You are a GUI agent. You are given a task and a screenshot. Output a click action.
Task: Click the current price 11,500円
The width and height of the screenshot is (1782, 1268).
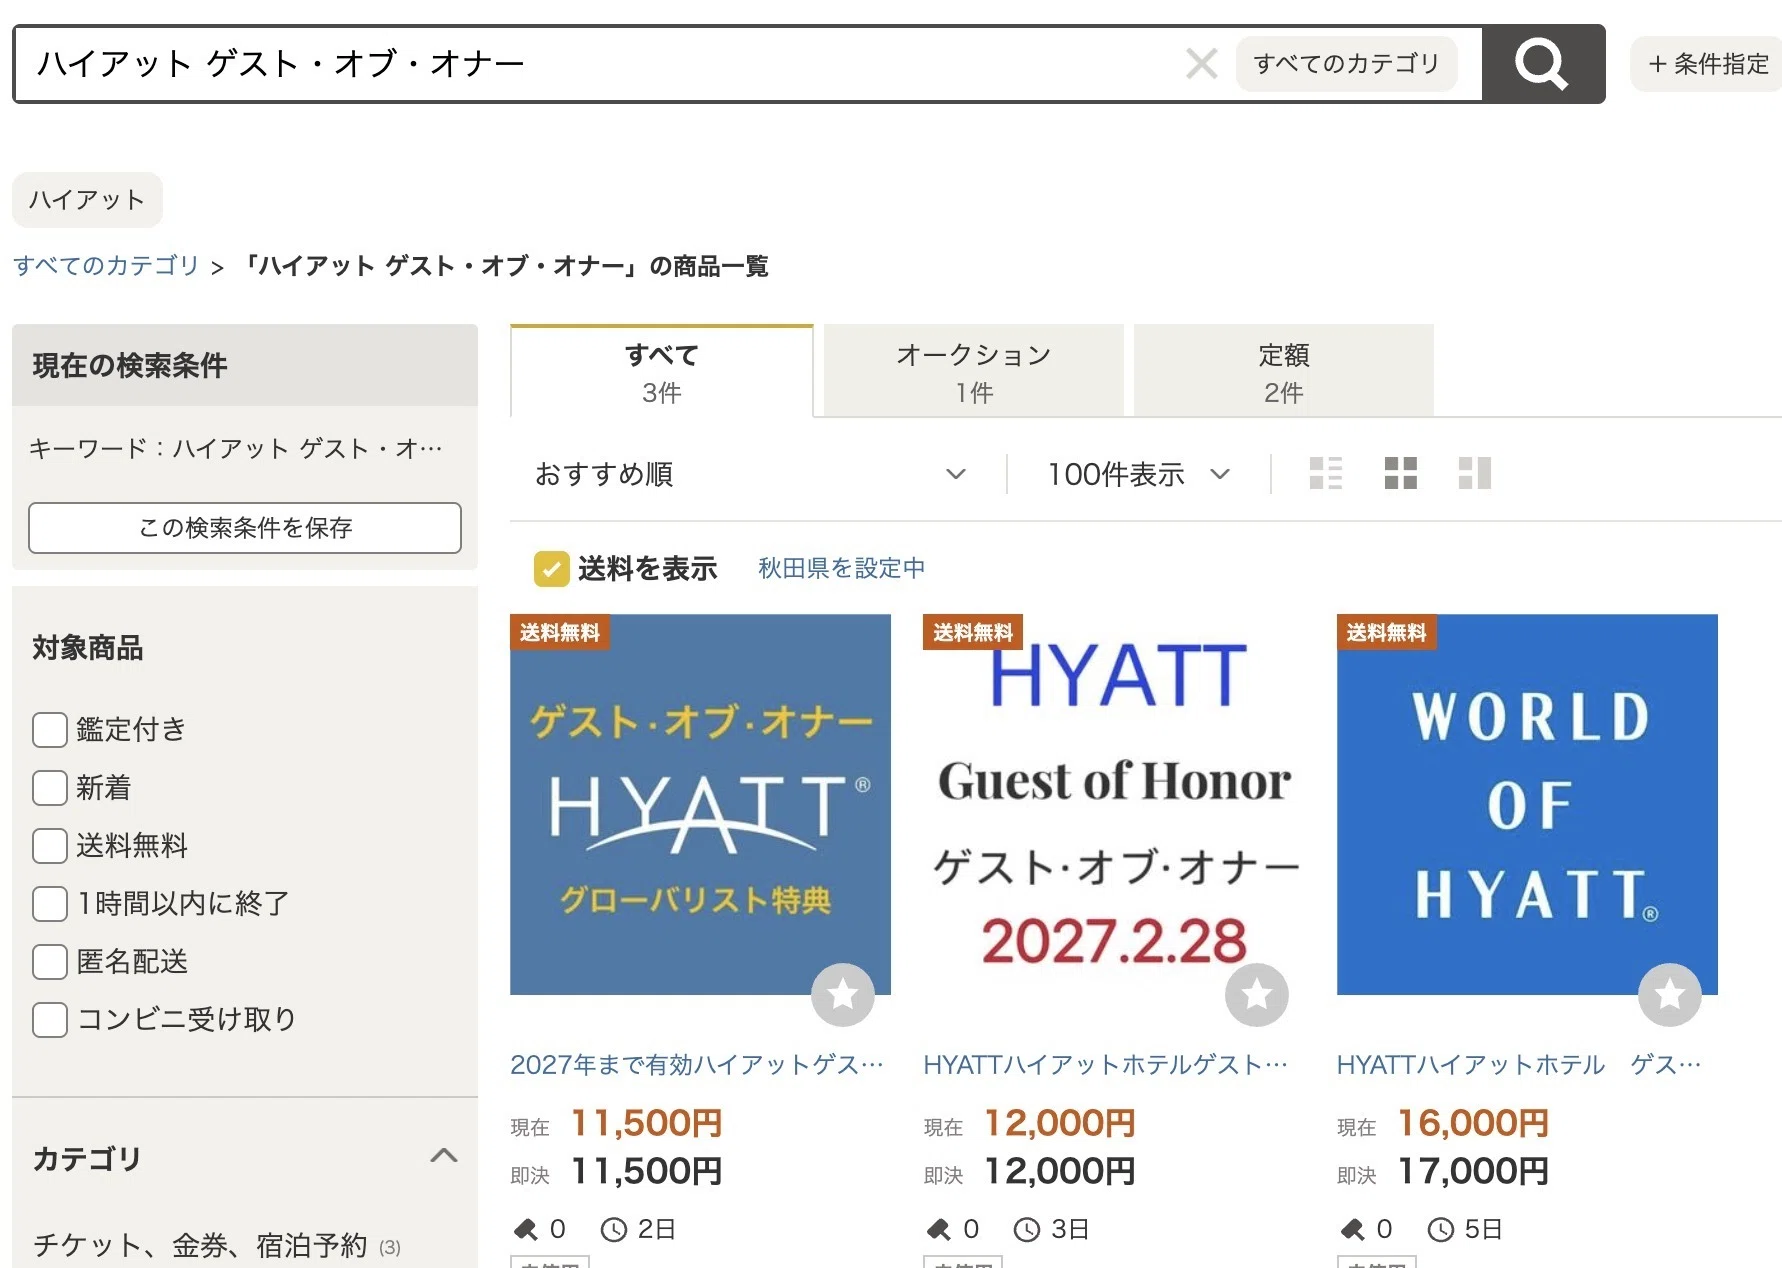pos(646,1123)
